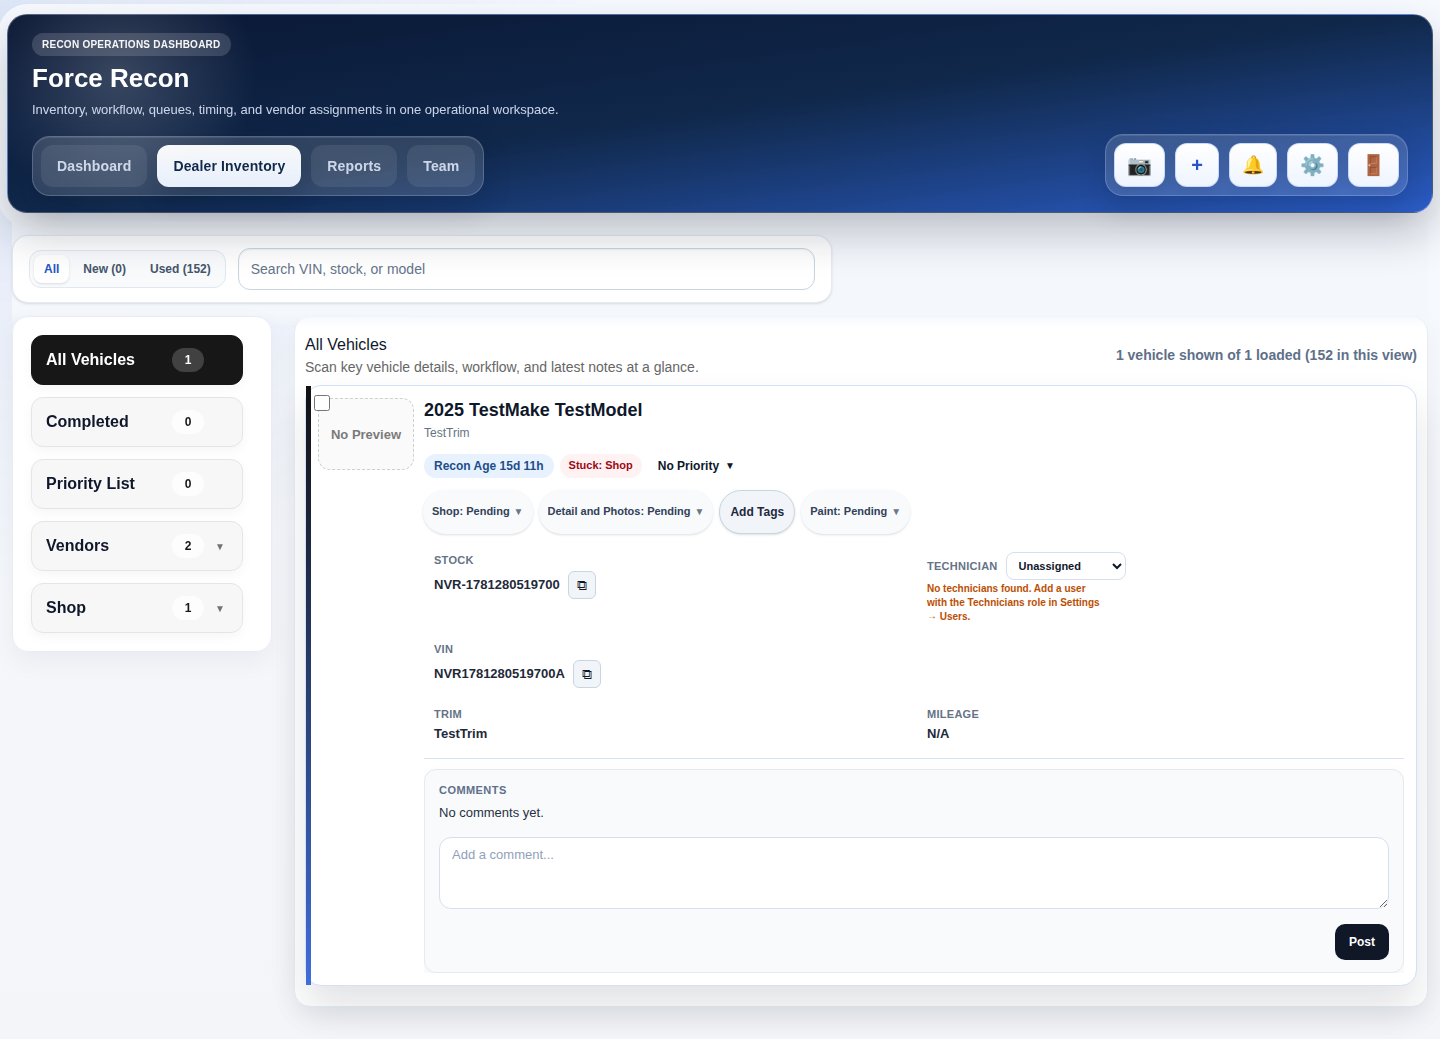Image resolution: width=1440 pixels, height=1040 pixels.
Task: Switch to the Dashboard tab
Action: [94, 166]
